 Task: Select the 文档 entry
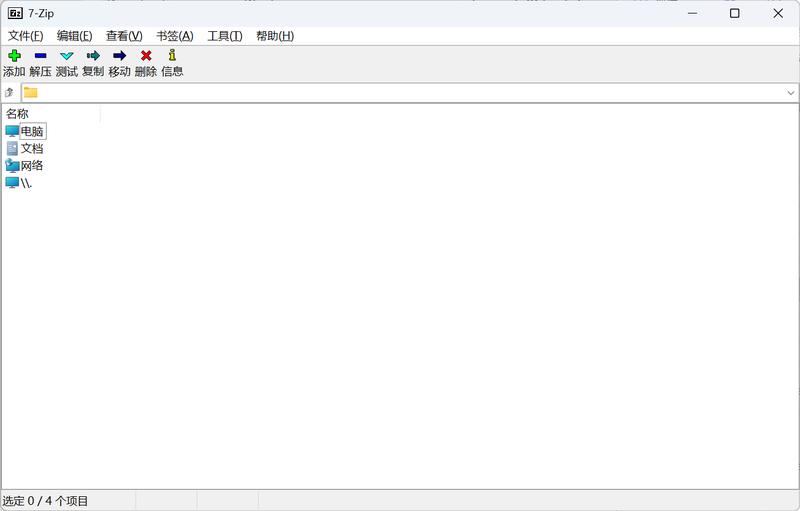32,148
